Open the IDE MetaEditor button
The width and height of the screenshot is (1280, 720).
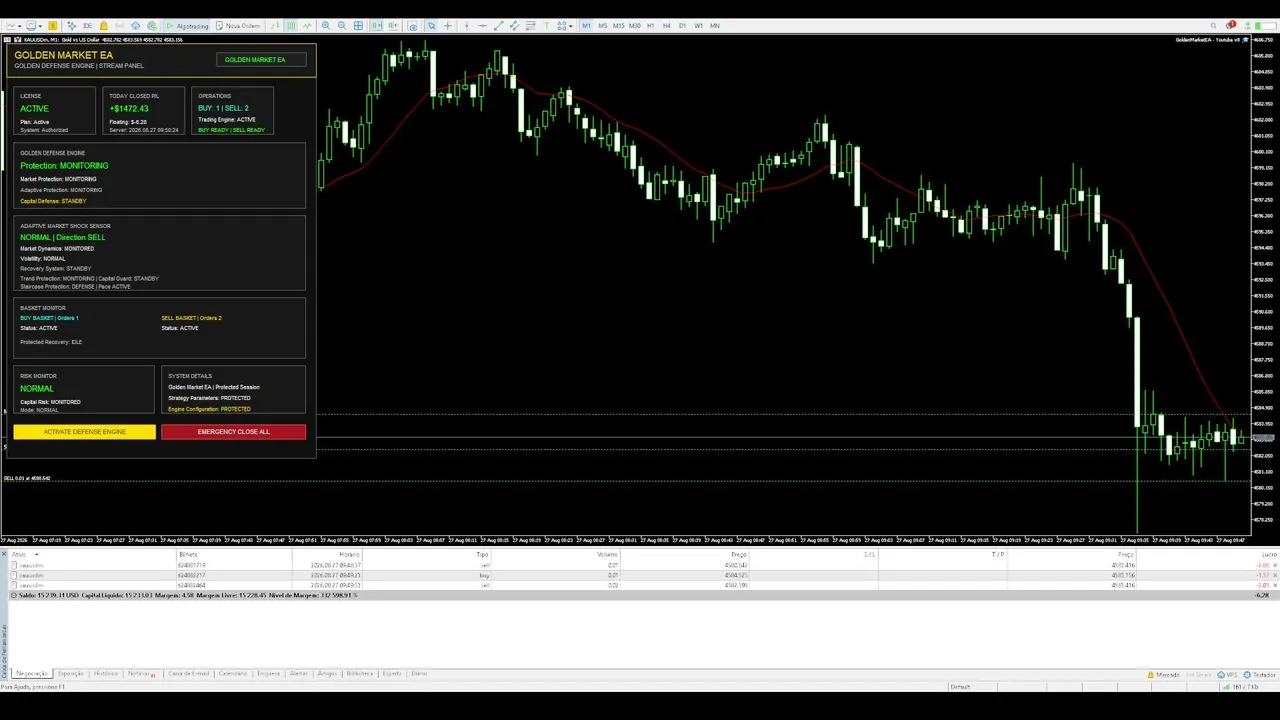point(87,26)
